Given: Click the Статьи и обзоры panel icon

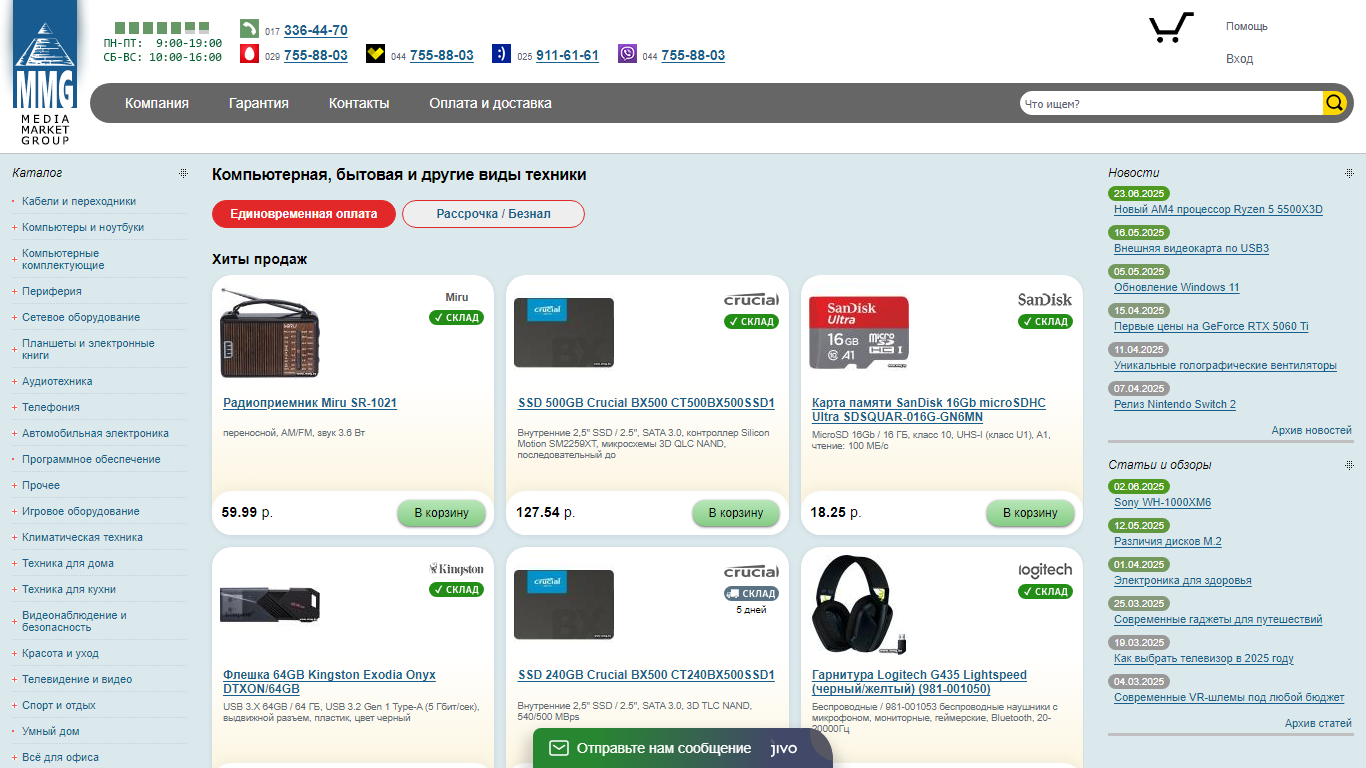Looking at the screenshot, I should pyautogui.click(x=1349, y=465).
